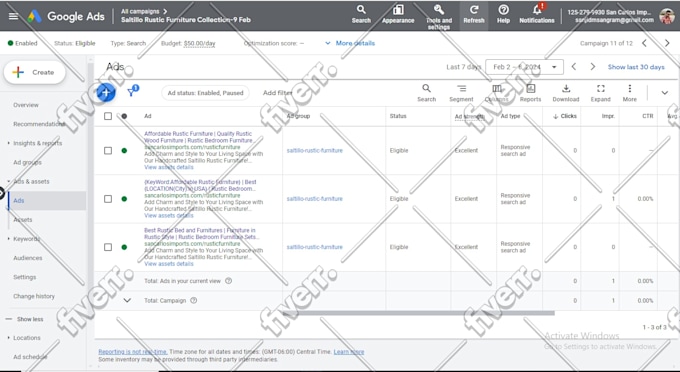Screen dimensions: 680x372
Task: View Notifications bell
Action: (x=537, y=14)
